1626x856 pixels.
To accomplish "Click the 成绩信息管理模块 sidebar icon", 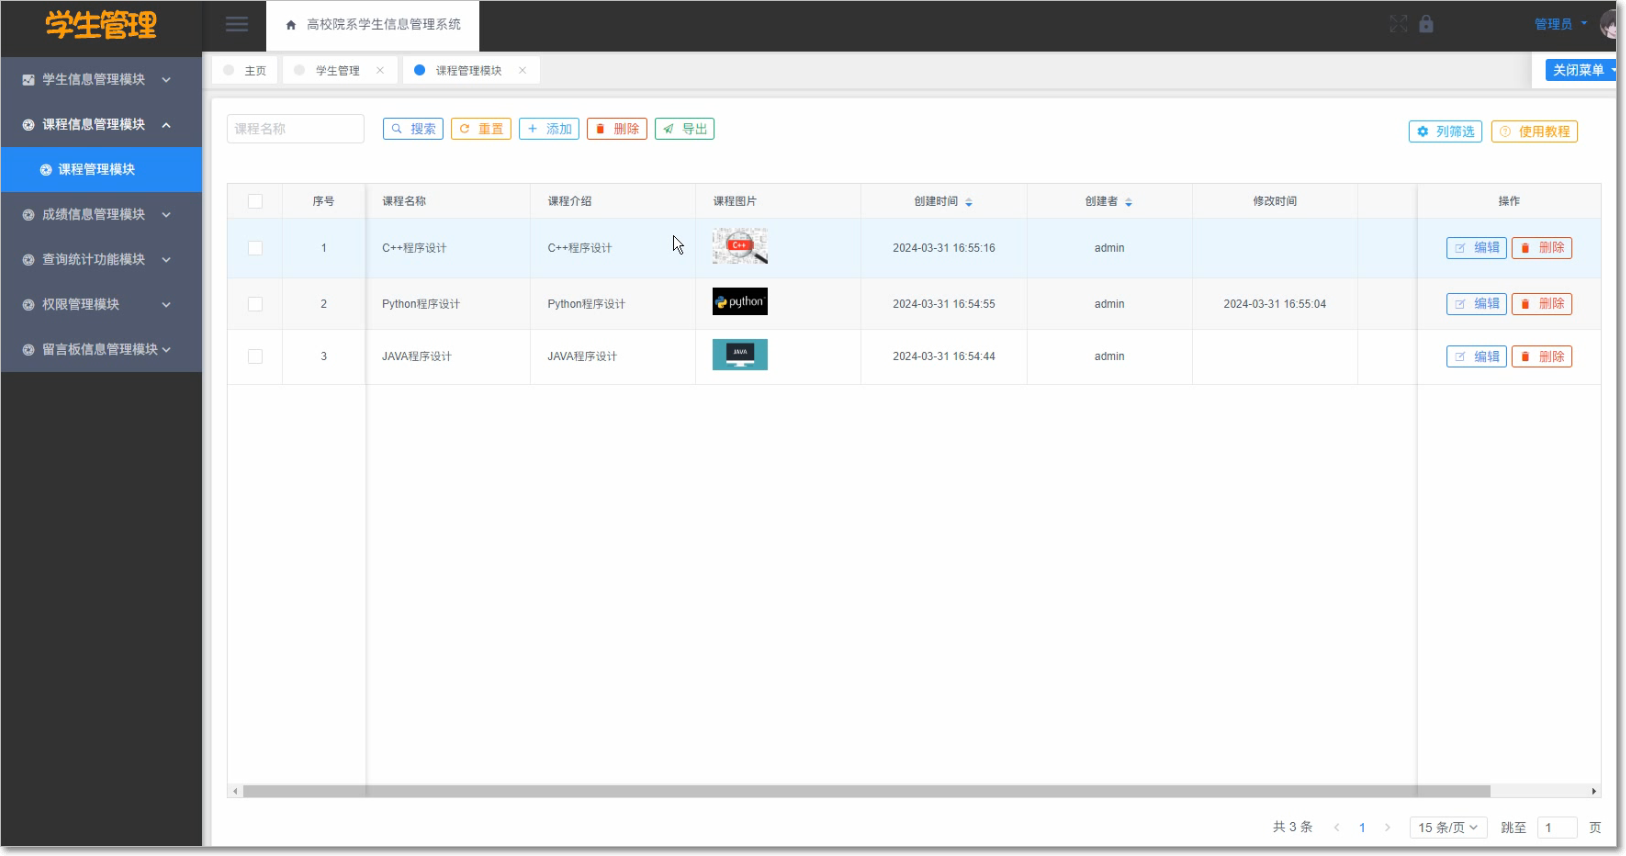I will click(28, 214).
